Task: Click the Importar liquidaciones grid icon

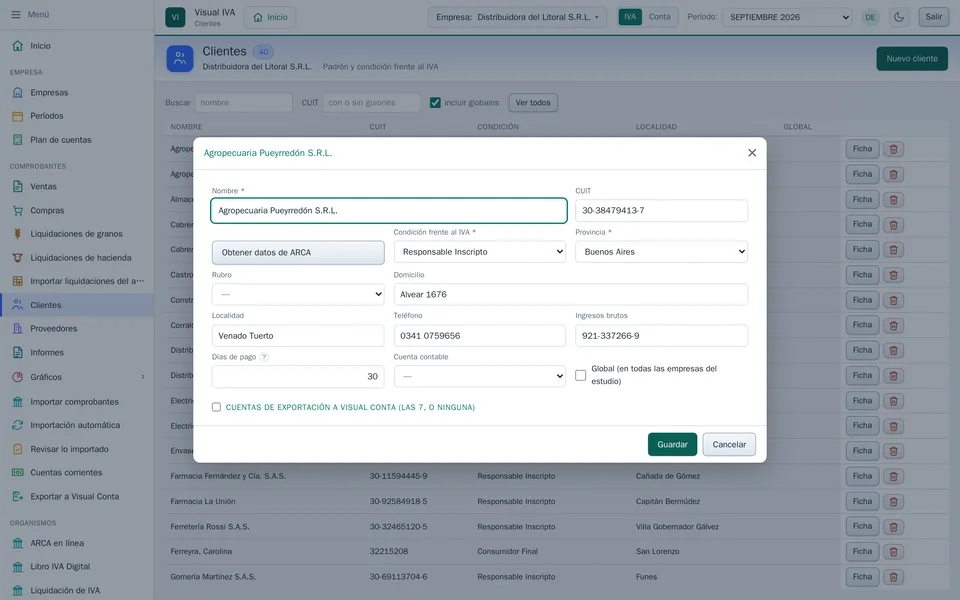Action: coord(18,281)
